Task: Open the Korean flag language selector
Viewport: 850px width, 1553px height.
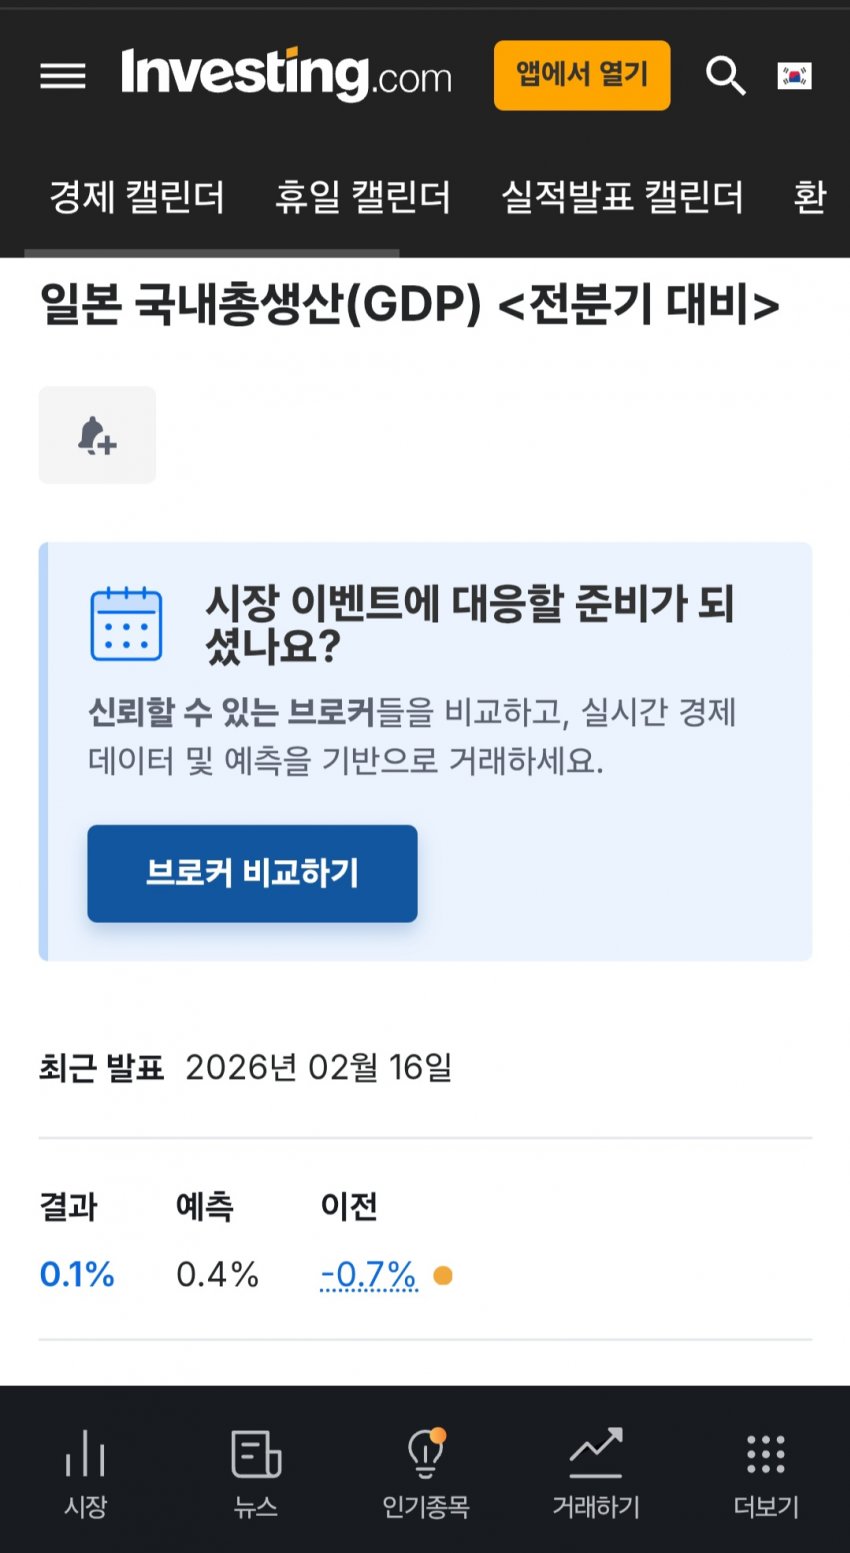Action: (x=795, y=76)
